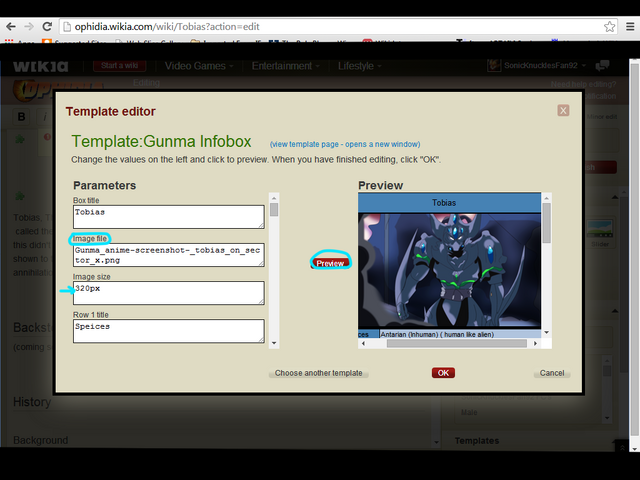Click the Wikia logo in the header

(40, 66)
